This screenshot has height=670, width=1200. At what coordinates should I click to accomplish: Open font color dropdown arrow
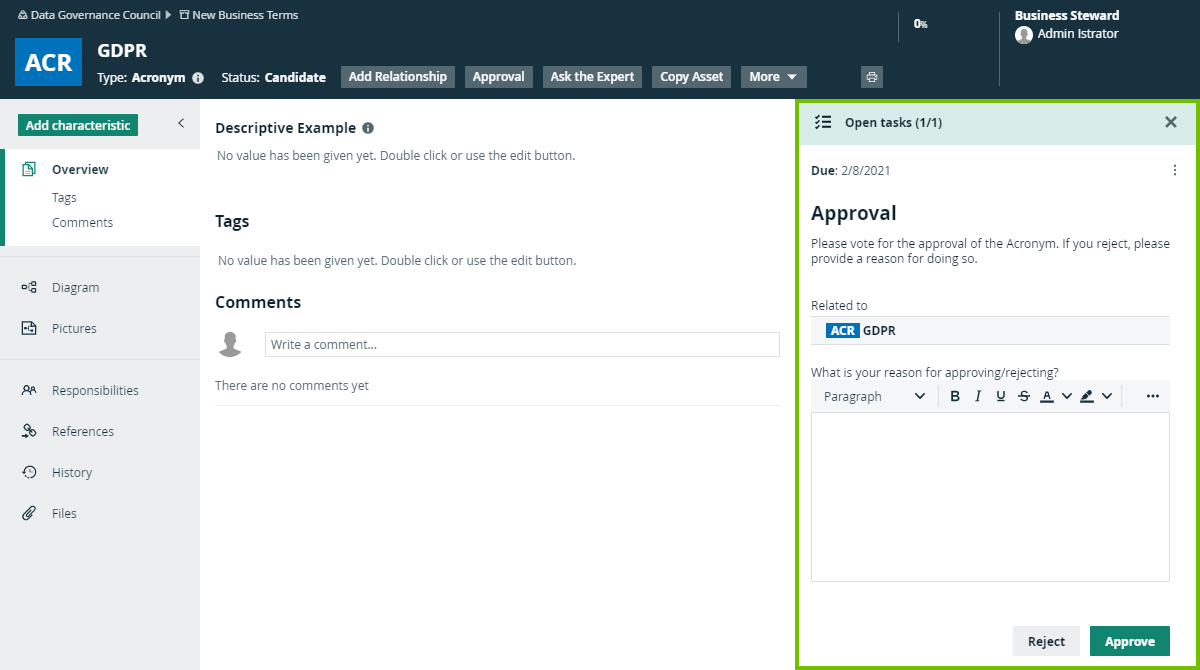coord(1067,396)
